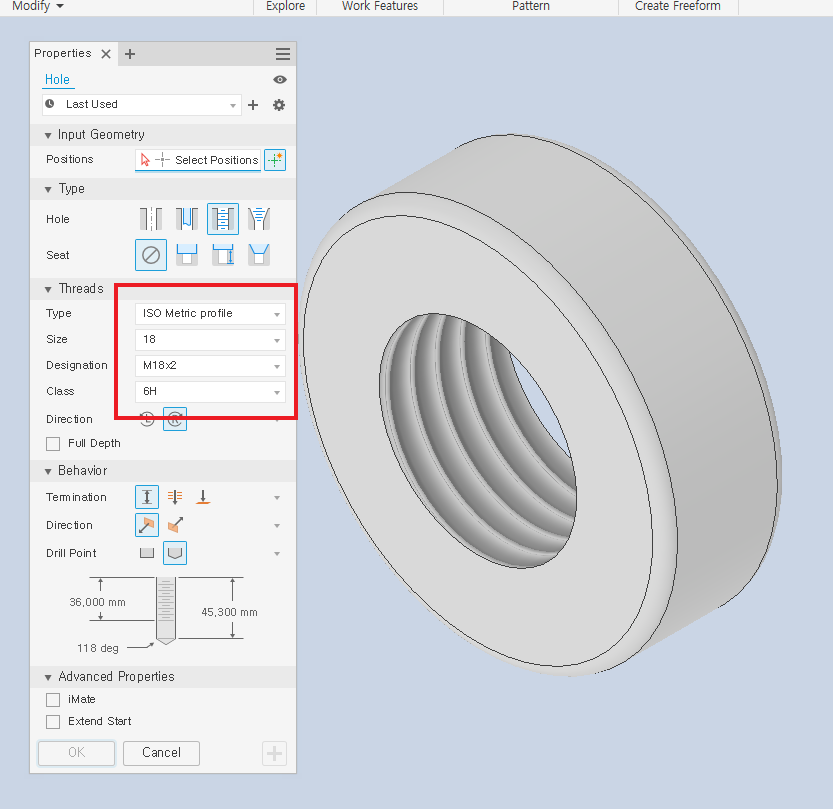Set right-hand thread direction
The width and height of the screenshot is (833, 809).
pyautogui.click(x=175, y=420)
